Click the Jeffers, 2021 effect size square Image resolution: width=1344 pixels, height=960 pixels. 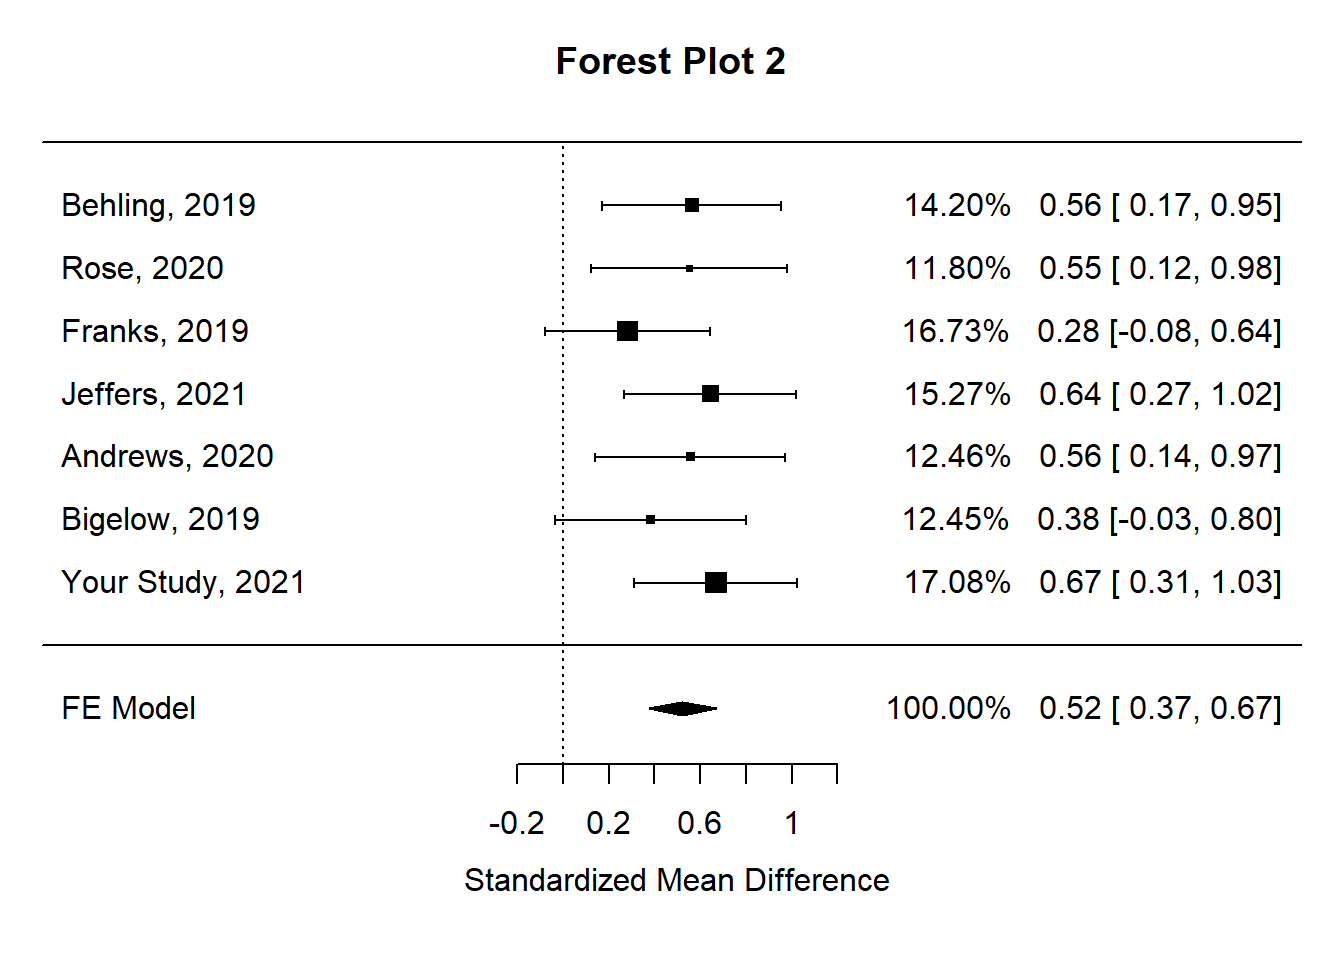click(x=710, y=394)
